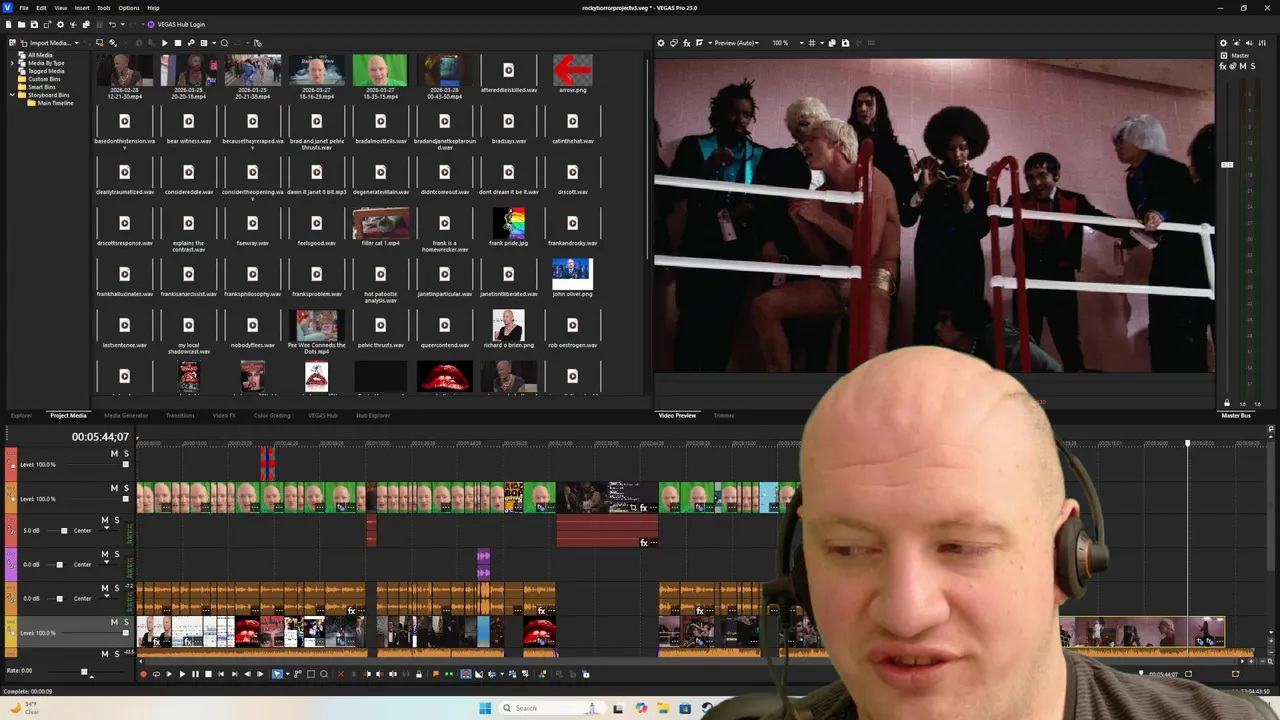Switch to the Video FX tab

click(x=224, y=415)
